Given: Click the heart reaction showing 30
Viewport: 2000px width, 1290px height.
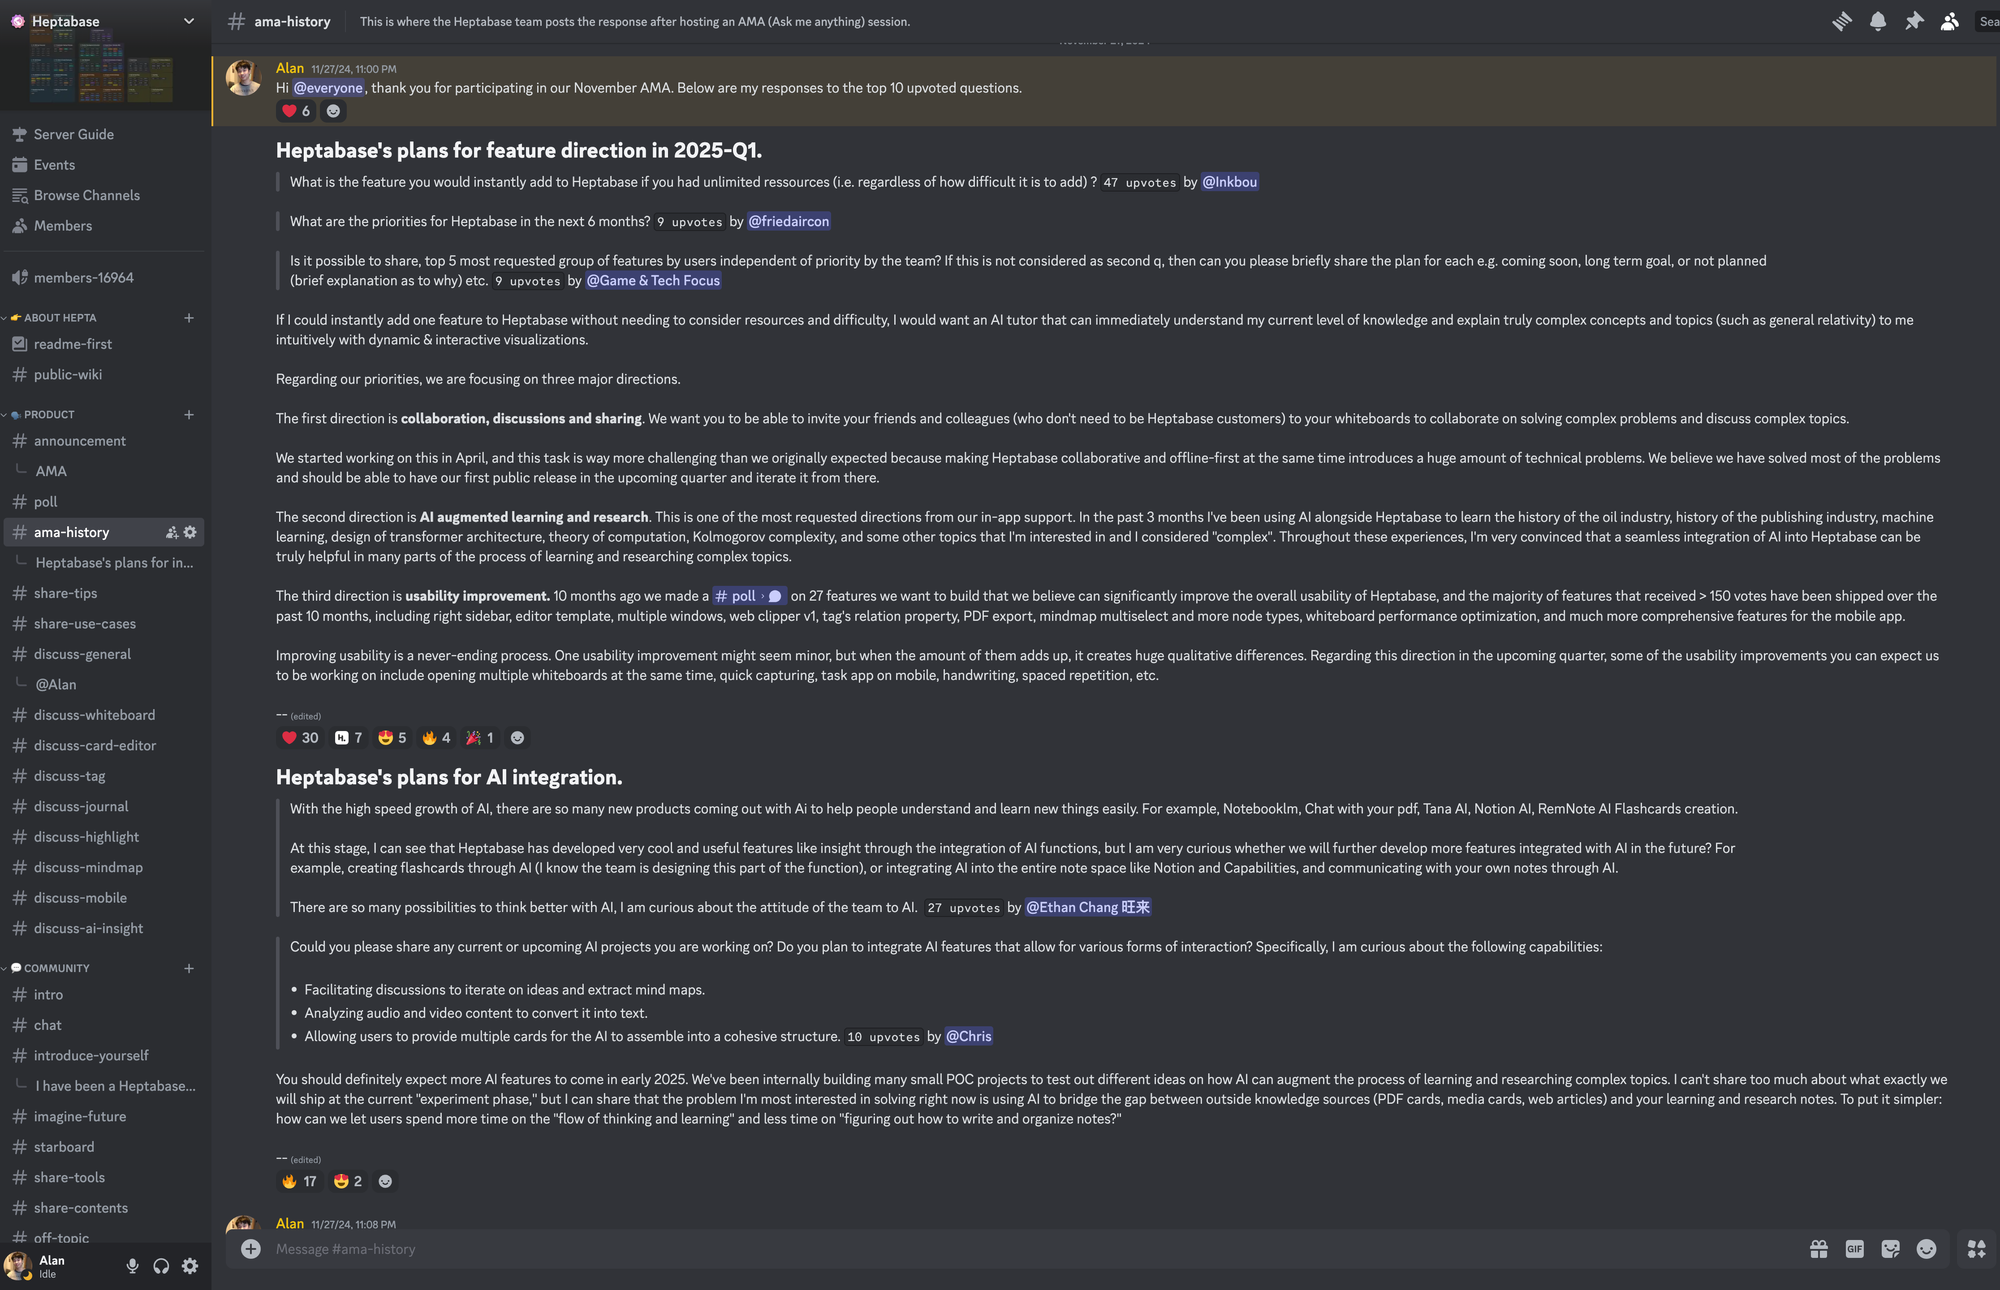Looking at the screenshot, I should [x=299, y=738].
